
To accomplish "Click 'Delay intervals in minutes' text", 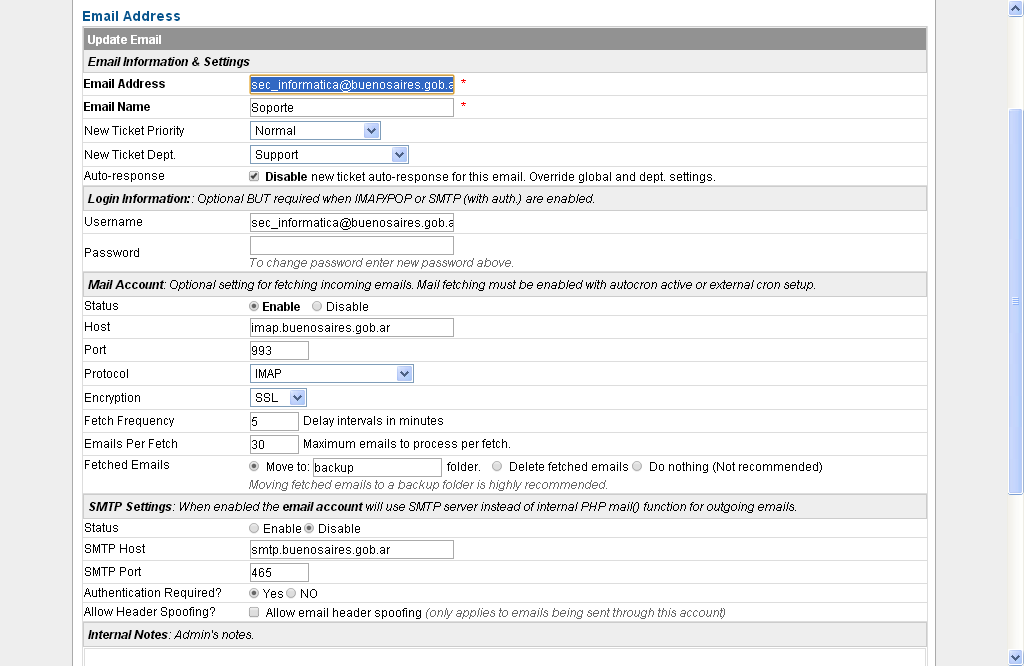I will click(373, 421).
